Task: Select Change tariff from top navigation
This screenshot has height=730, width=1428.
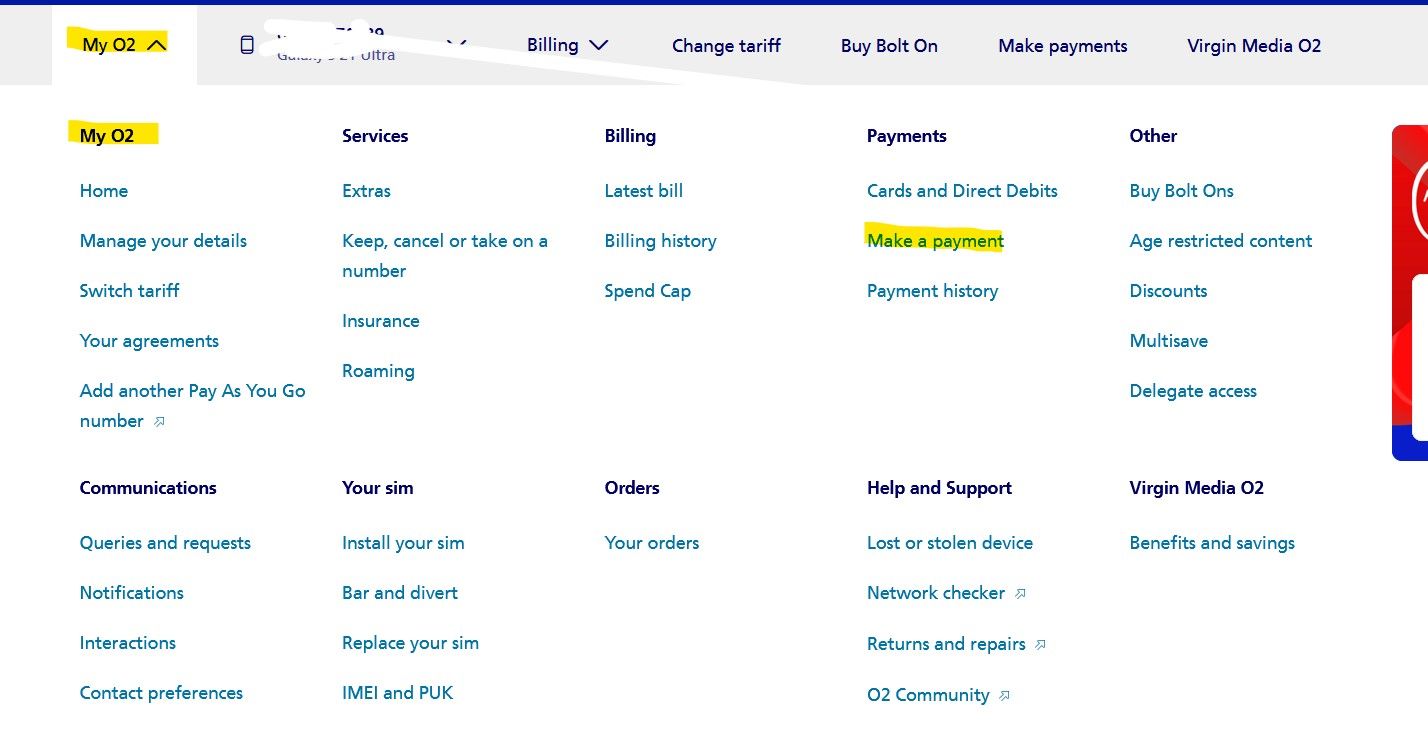Action: (x=726, y=46)
